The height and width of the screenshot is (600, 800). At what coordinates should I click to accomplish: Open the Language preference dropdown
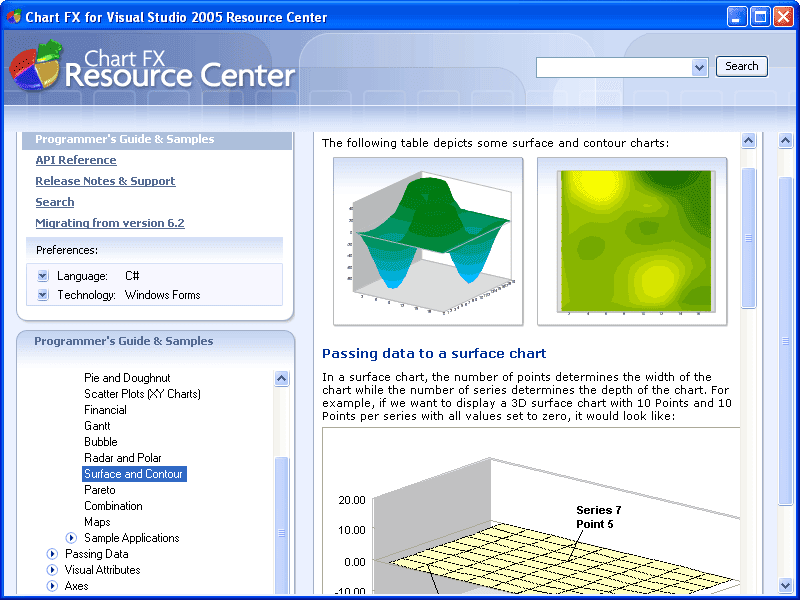(x=43, y=276)
